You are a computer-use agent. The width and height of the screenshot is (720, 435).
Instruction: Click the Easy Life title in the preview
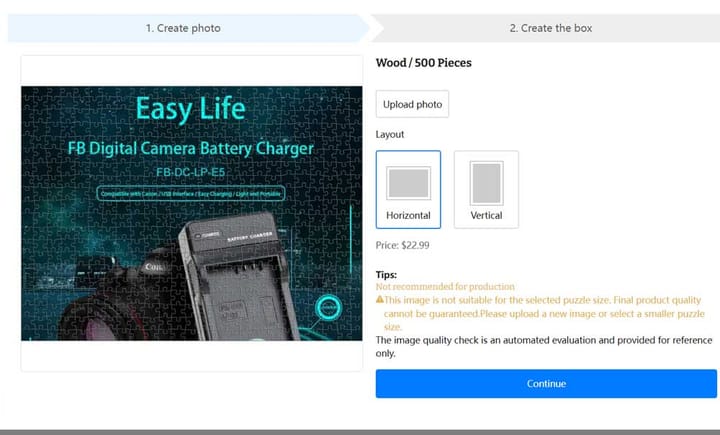(191, 109)
